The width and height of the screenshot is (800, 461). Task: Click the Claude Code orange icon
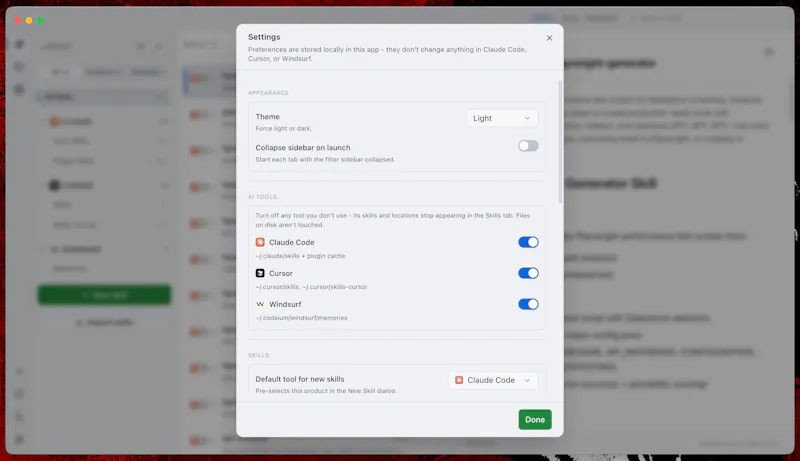(260, 242)
